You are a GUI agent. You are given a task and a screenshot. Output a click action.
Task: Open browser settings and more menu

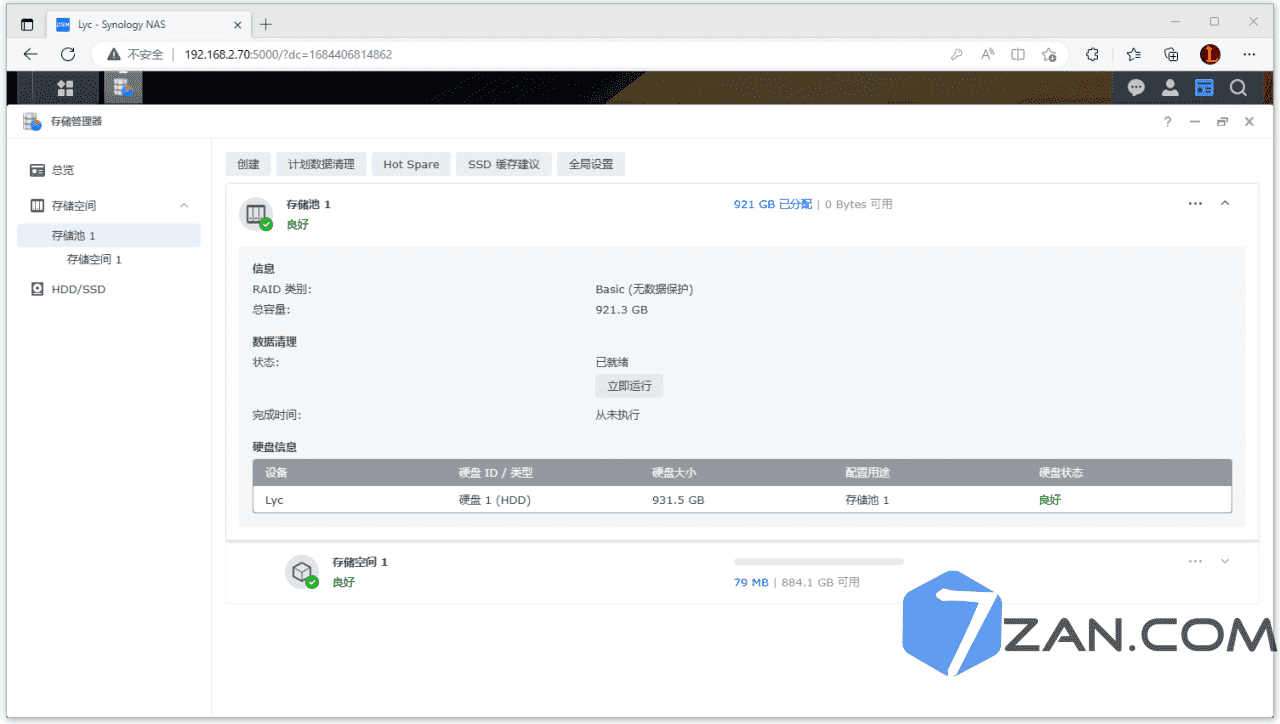tap(1249, 54)
